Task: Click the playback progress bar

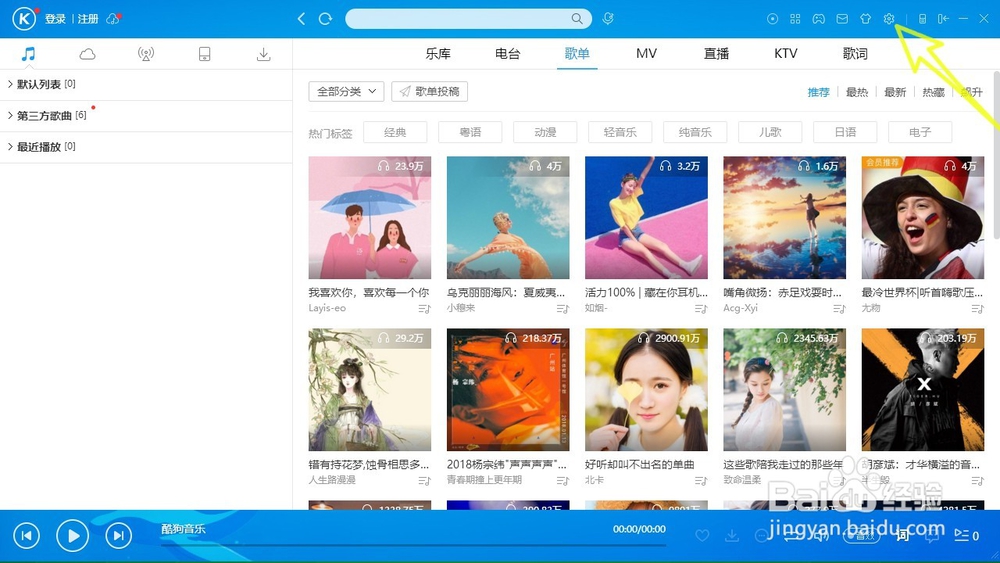Action: [413, 546]
